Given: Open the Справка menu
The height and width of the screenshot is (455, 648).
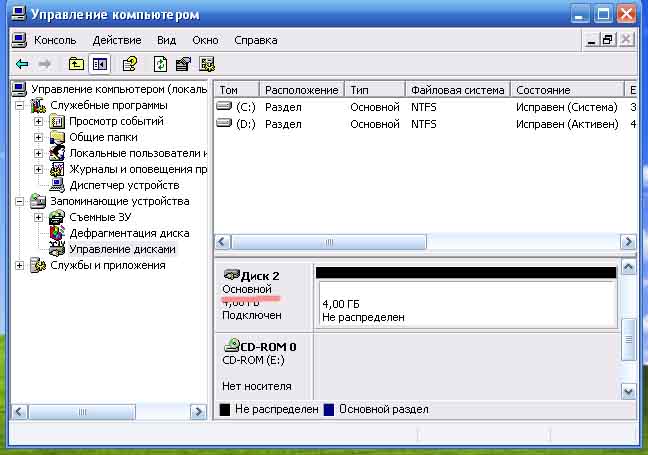Looking at the screenshot, I should [255, 40].
